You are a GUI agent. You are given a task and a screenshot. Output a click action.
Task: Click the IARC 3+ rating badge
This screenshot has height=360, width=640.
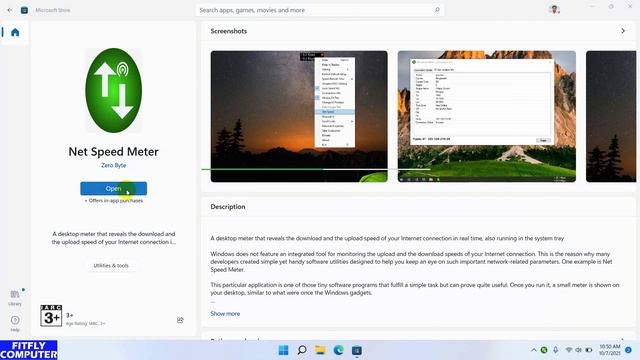pos(51,315)
